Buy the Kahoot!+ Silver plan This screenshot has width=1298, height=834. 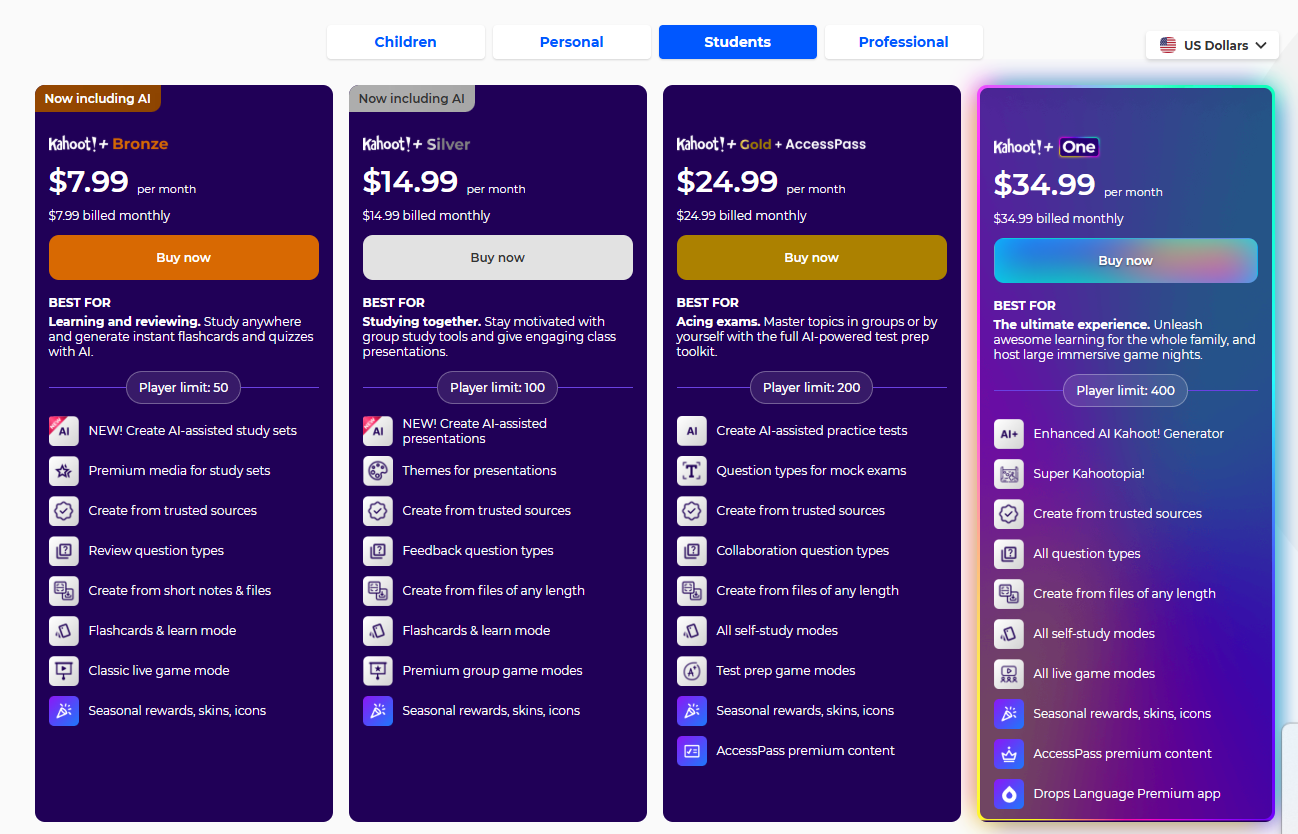[498, 257]
